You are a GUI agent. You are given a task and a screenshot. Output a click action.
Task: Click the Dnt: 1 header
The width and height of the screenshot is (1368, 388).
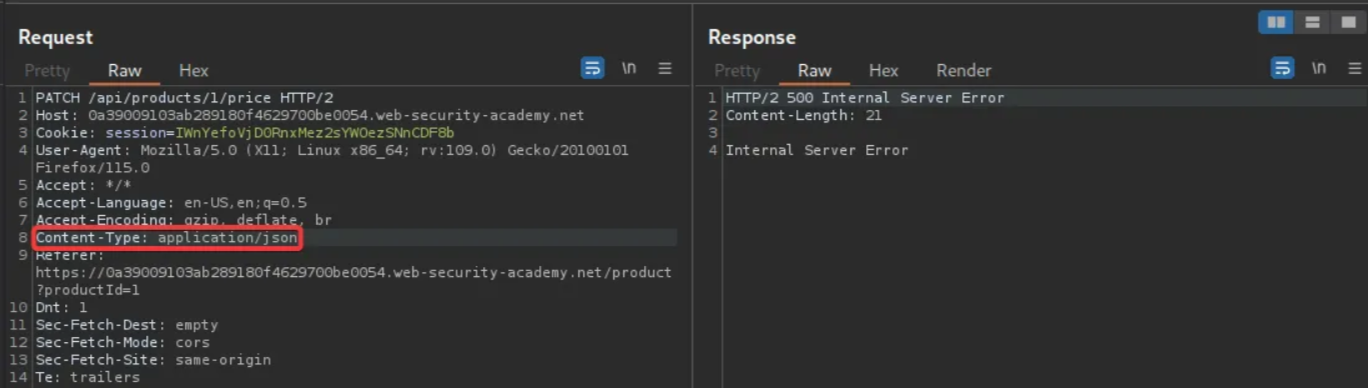[x=61, y=307]
